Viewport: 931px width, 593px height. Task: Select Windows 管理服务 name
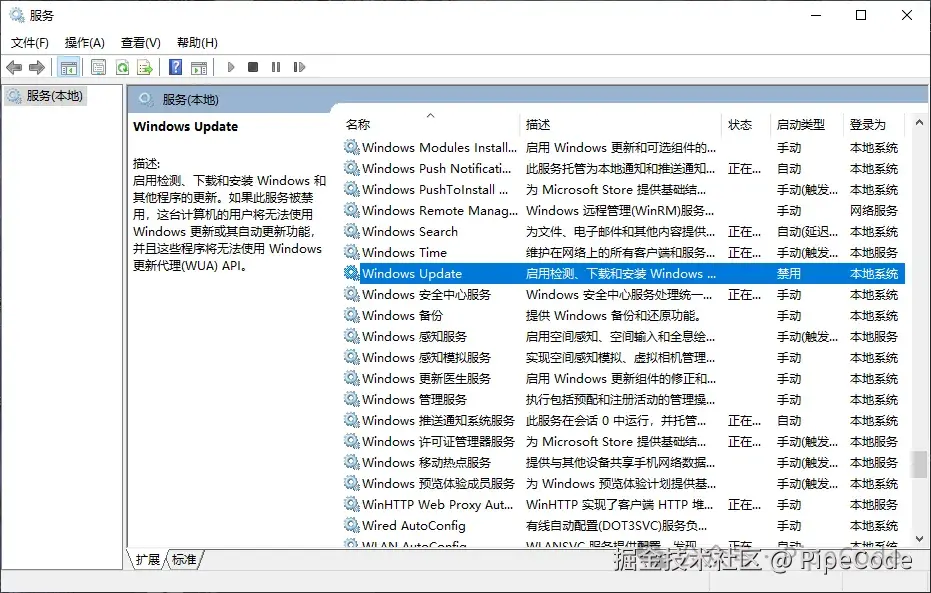coord(414,399)
